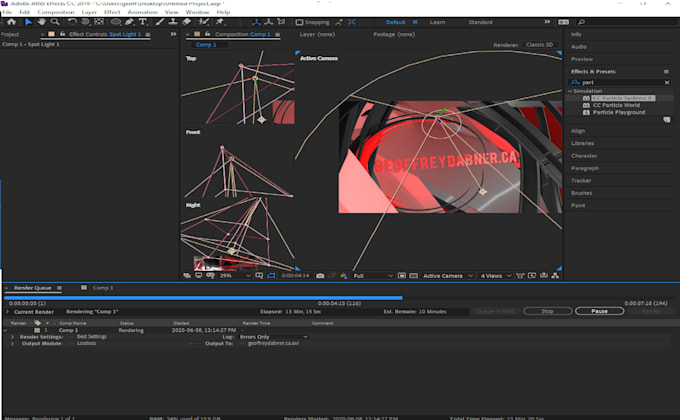Expand the Render Settings row
Image resolution: width=680 pixels, height=420 pixels.
click(13, 337)
